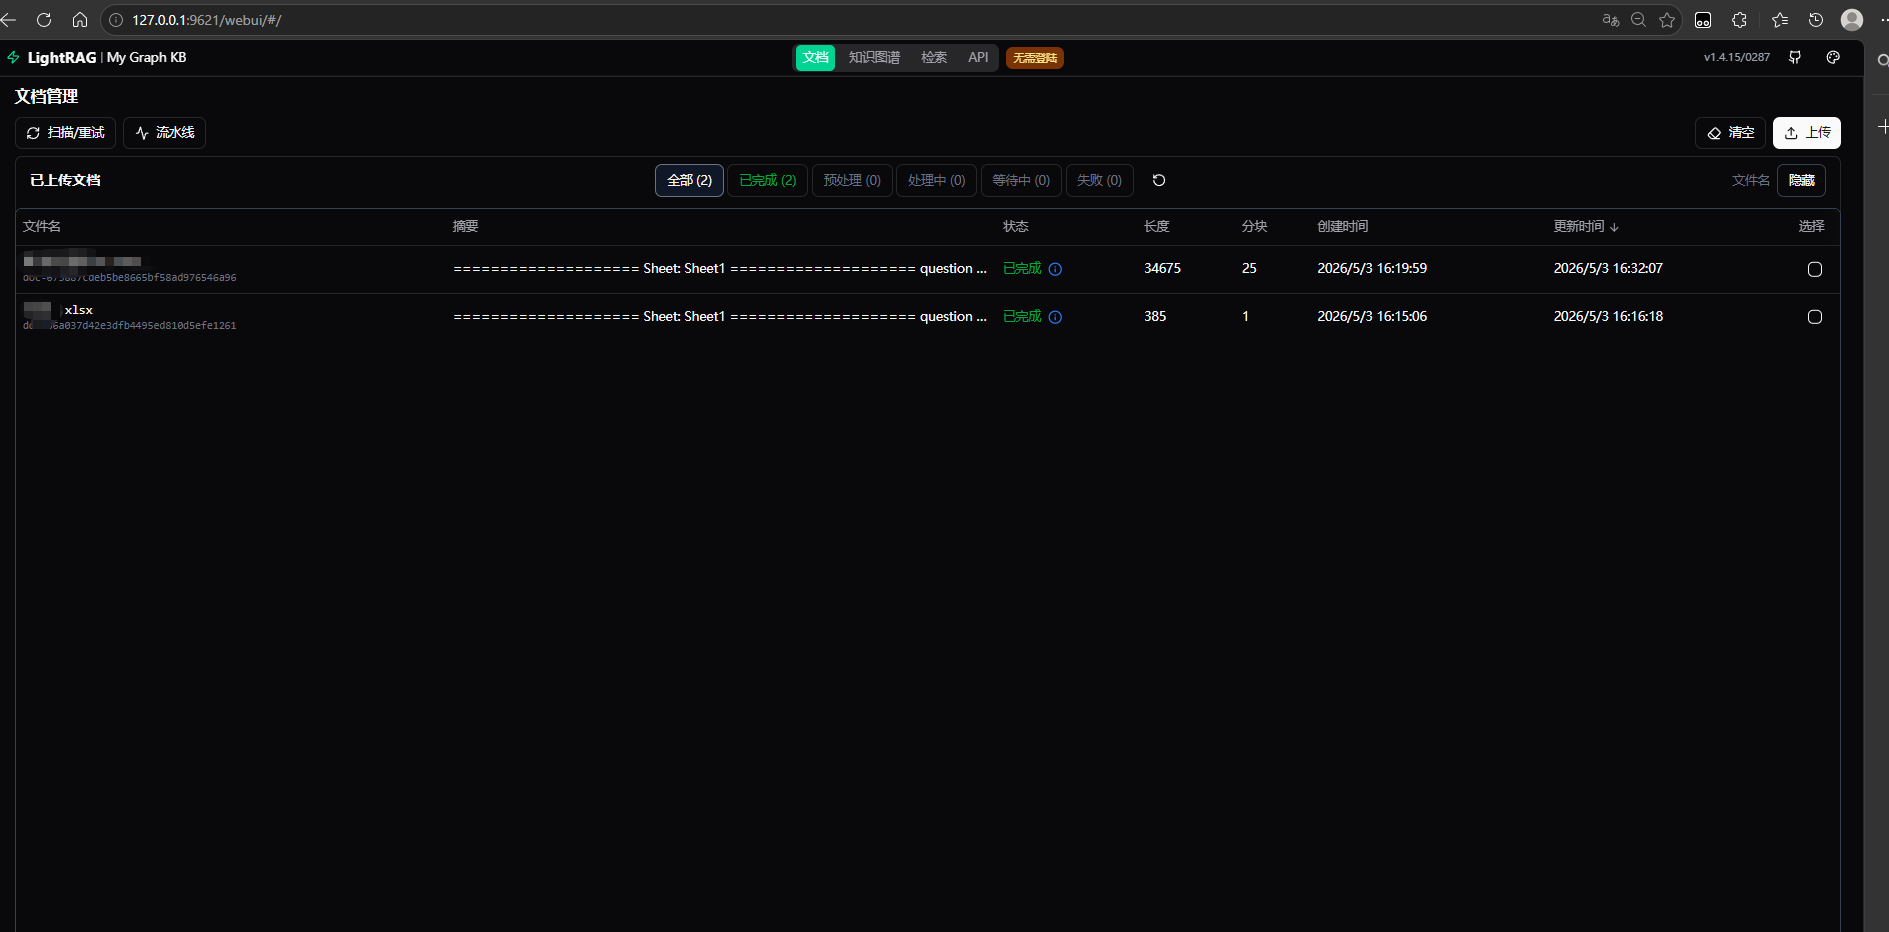The width and height of the screenshot is (1889, 932).
Task: Click browser back arrow
Action: pyautogui.click(x=9, y=20)
